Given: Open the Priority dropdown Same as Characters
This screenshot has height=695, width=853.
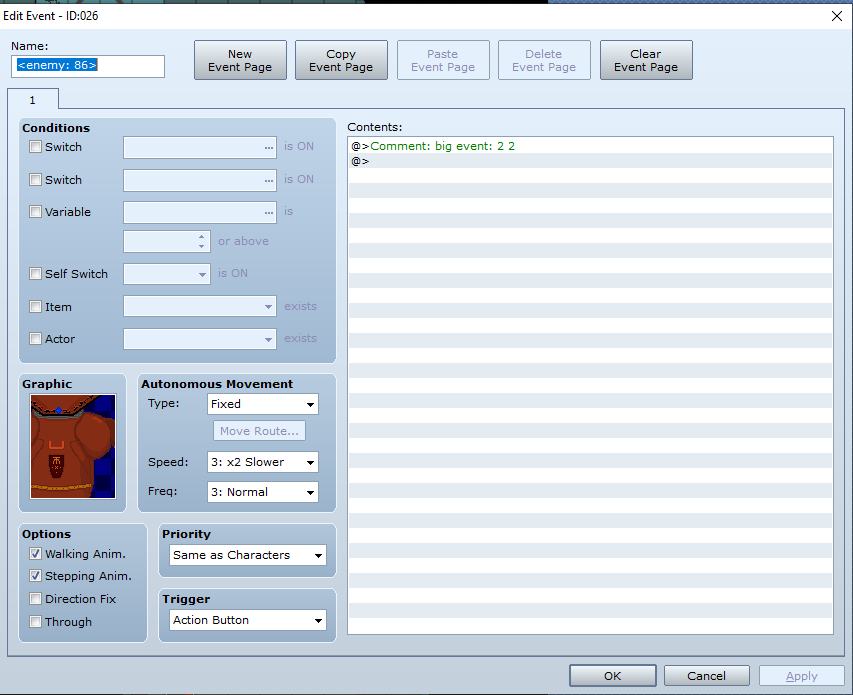Looking at the screenshot, I should (248, 555).
